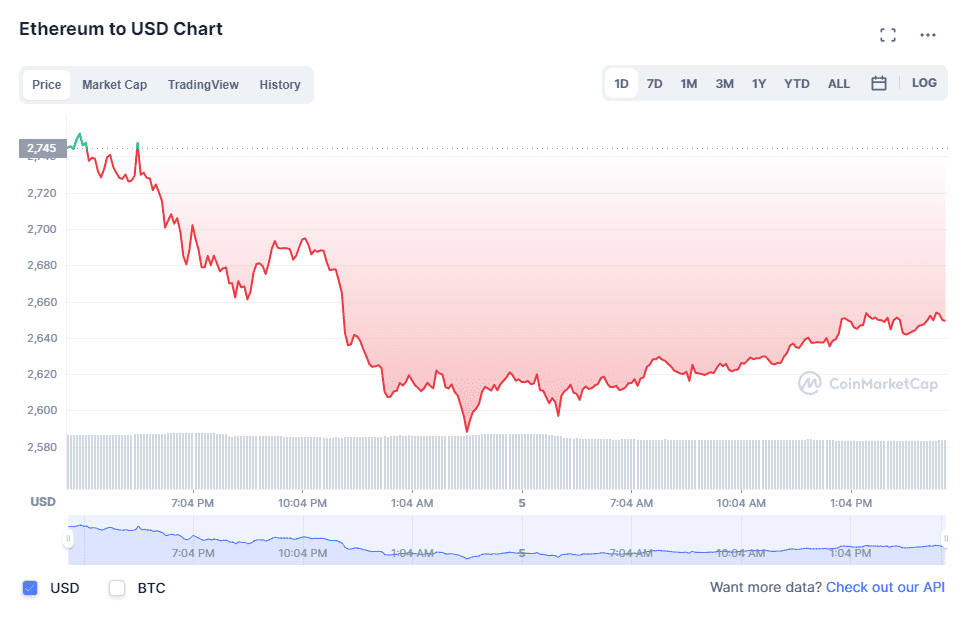This screenshot has width=962, height=617.
Task: Open the Check out our API link
Action: 885,588
